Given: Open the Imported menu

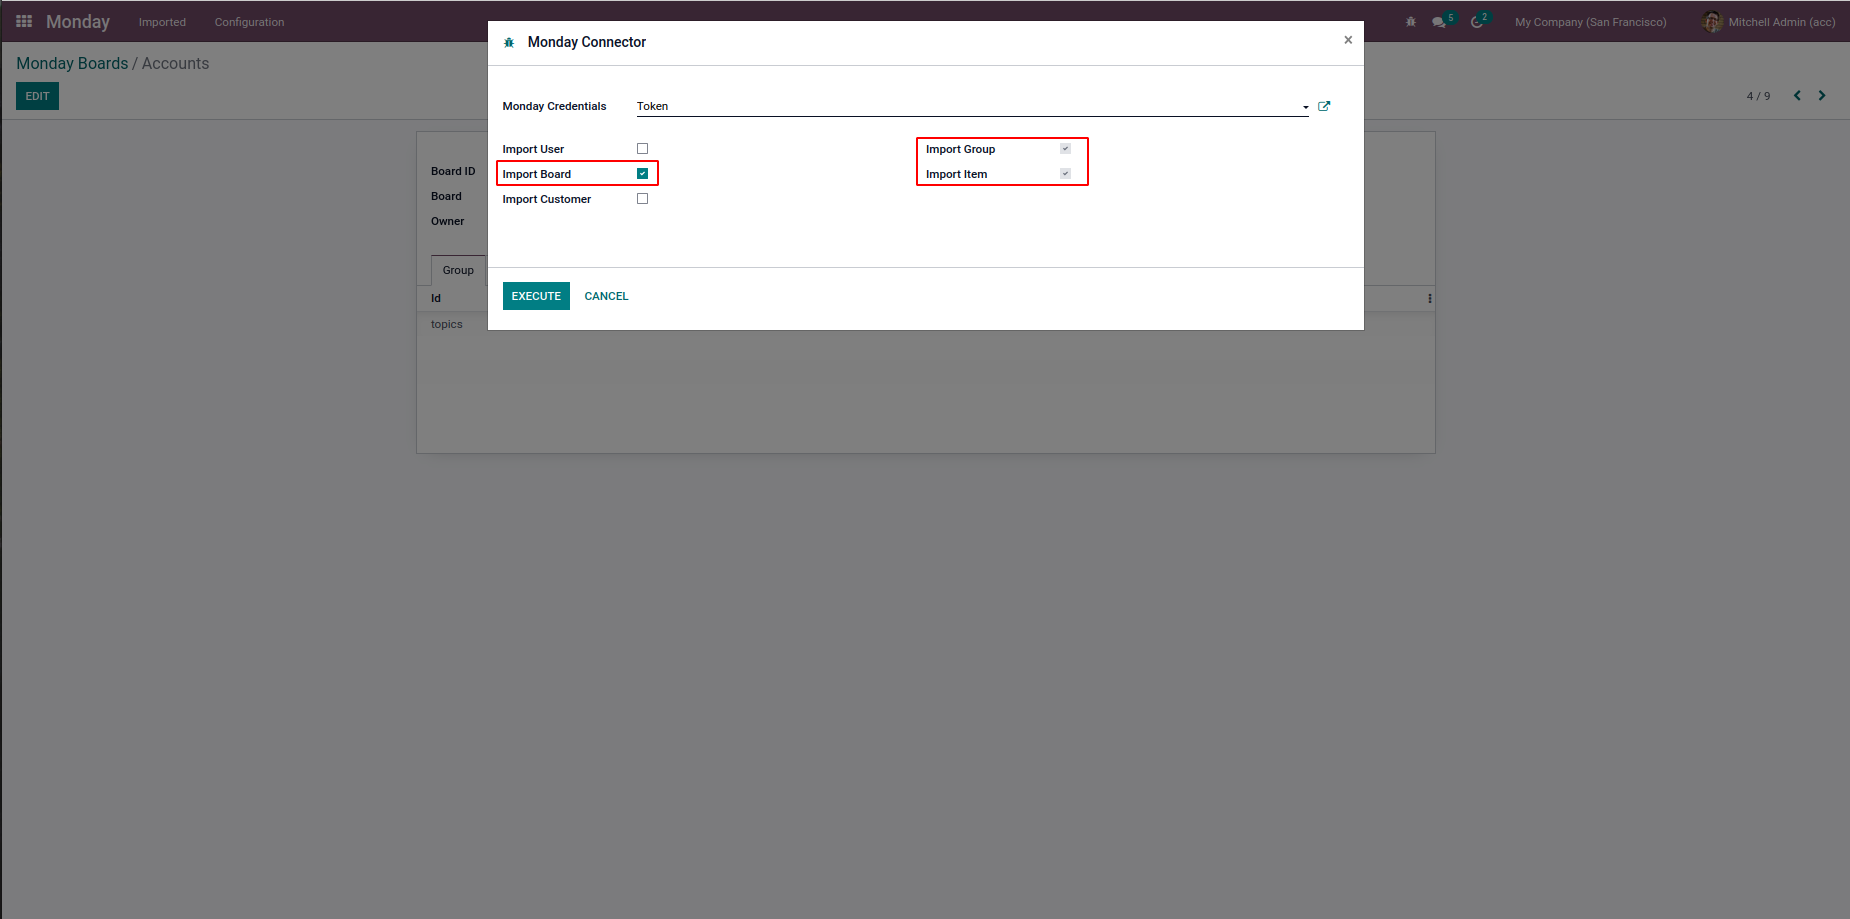Looking at the screenshot, I should point(162,22).
